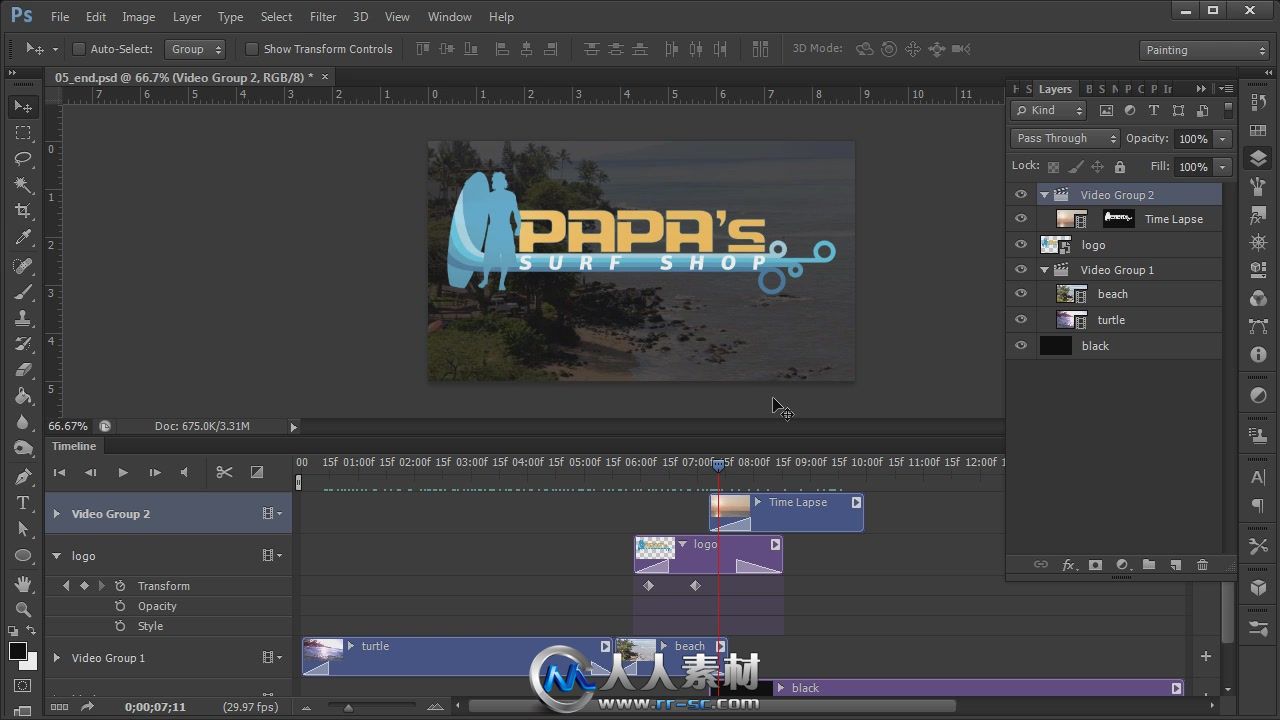The height and width of the screenshot is (720, 1280).
Task: Select the turtle clip in timeline
Action: 457,656
